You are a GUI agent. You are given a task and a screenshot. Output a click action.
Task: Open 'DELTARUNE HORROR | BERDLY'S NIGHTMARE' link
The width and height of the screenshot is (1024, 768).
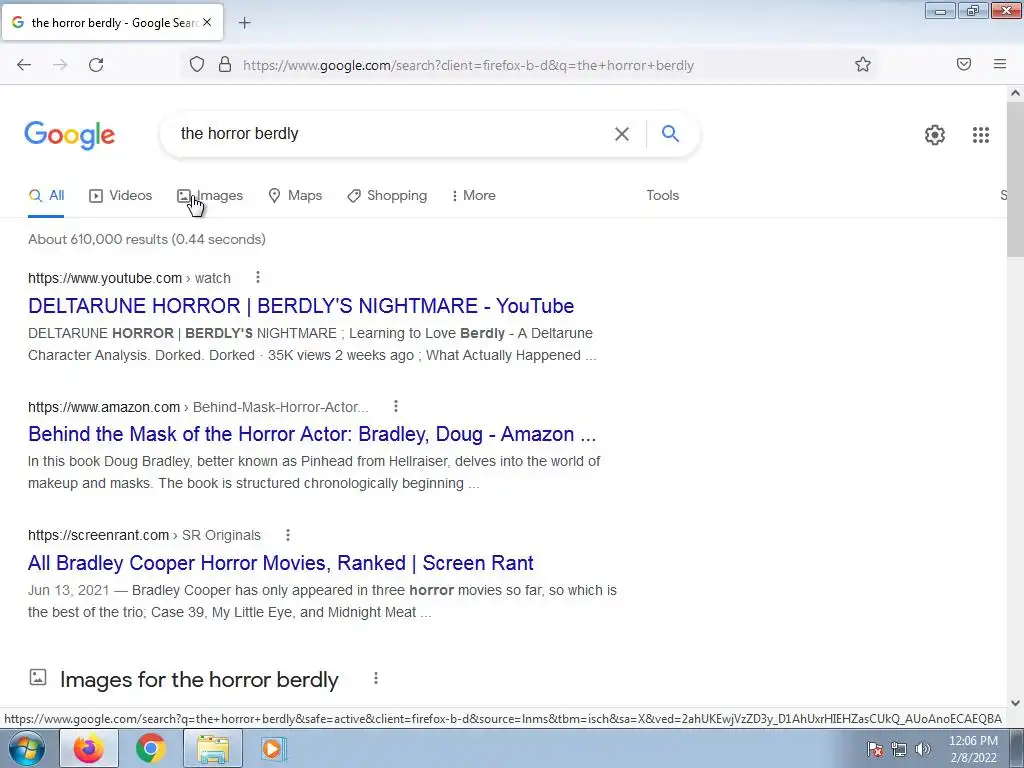point(301,306)
